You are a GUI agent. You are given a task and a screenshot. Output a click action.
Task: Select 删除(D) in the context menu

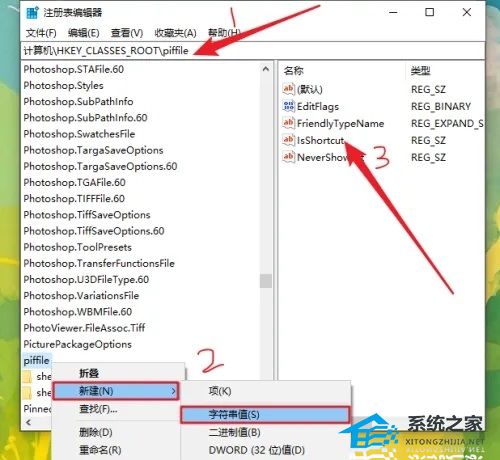click(96, 432)
